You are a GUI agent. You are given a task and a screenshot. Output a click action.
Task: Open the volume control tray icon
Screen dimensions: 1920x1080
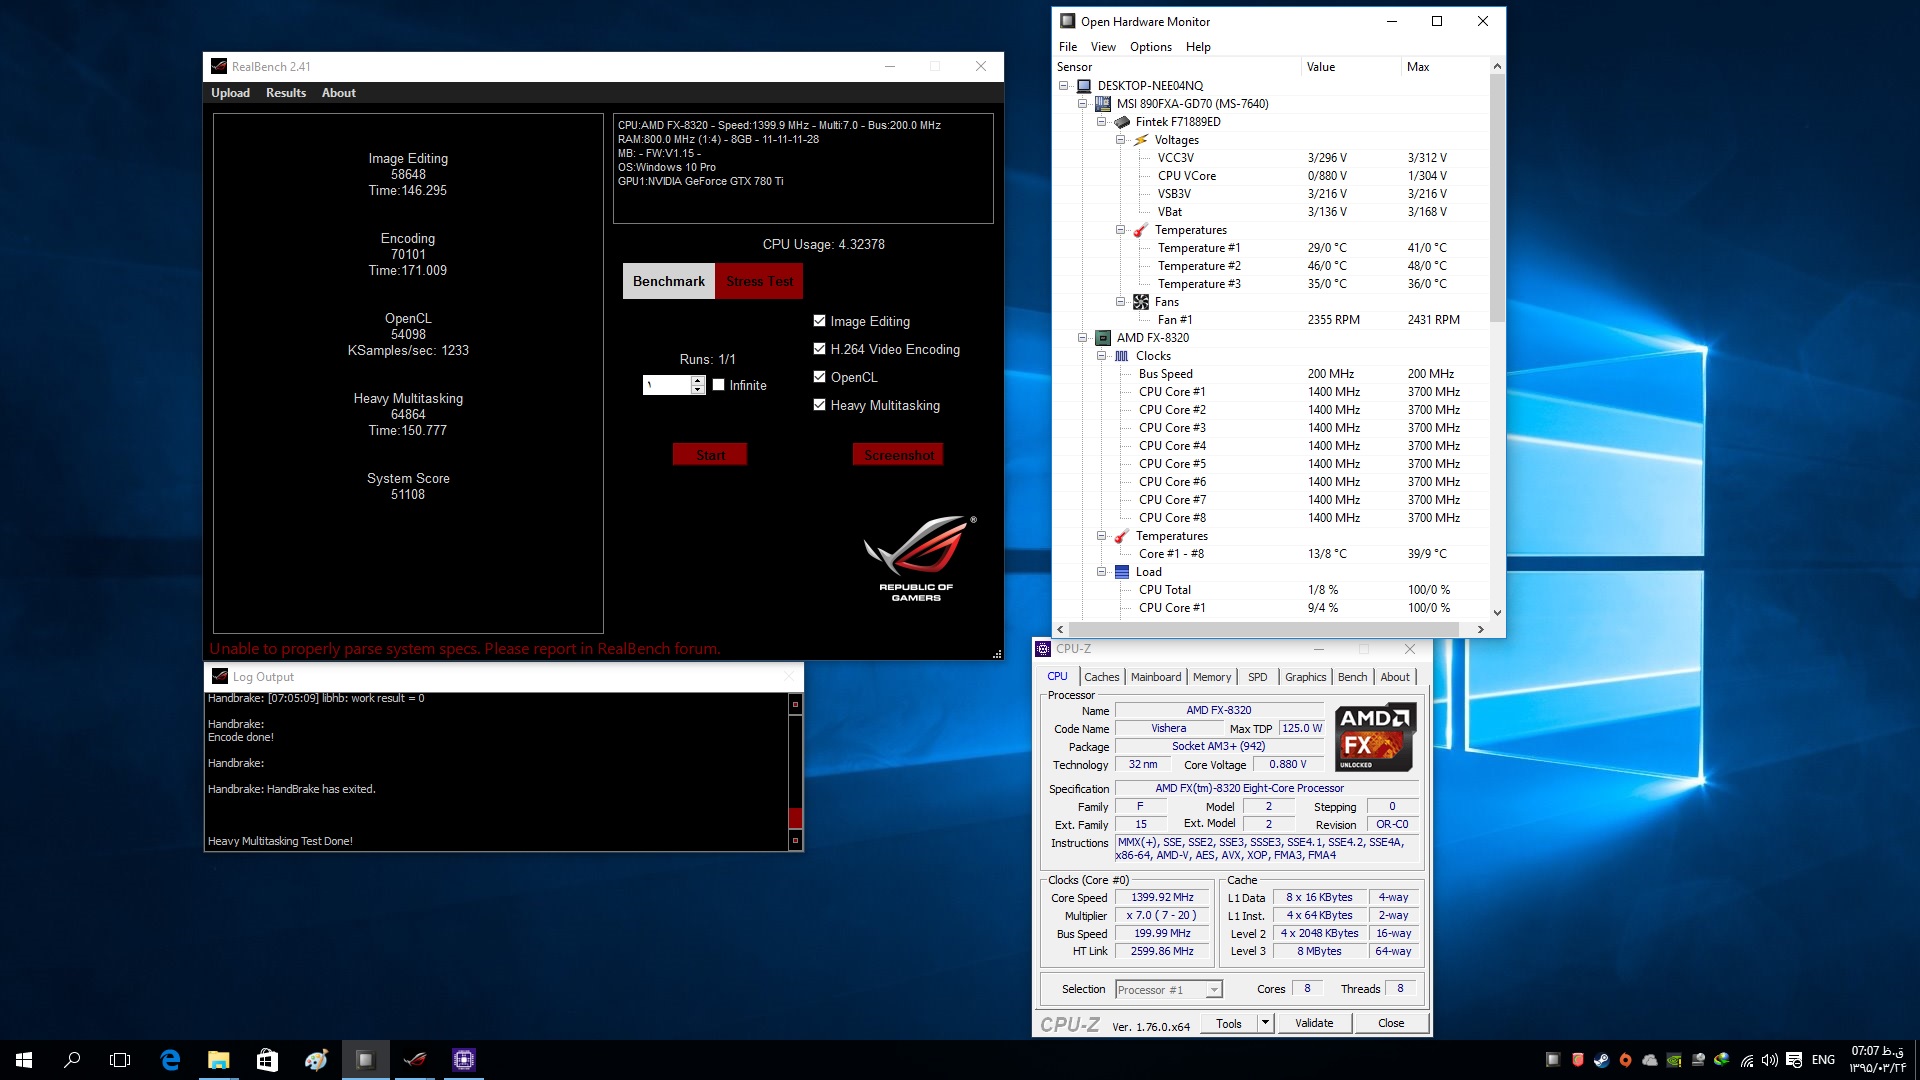pos(1770,1060)
